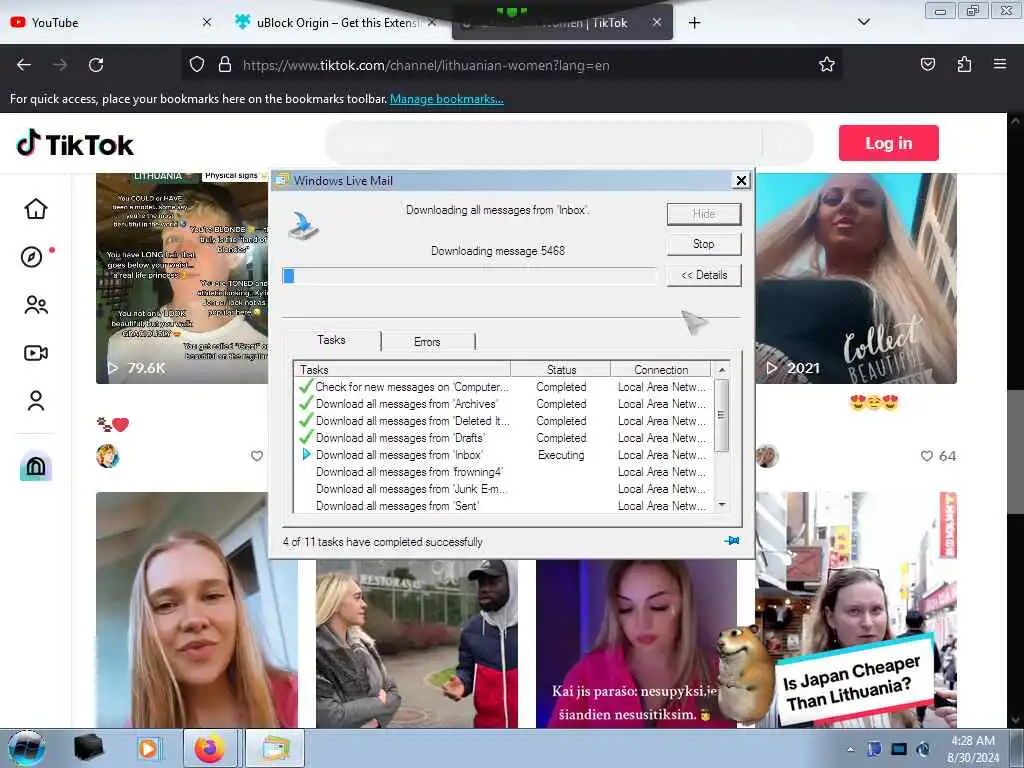The height and width of the screenshot is (768, 1024).
Task: Open the 79.6K views video thumbnail
Action: (182, 278)
